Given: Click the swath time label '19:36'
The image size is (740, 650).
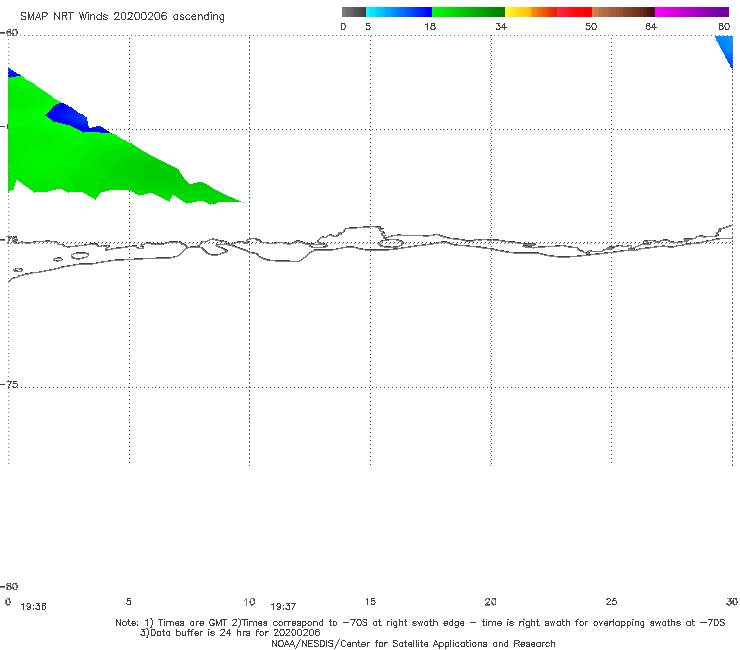Looking at the screenshot, I should pyautogui.click(x=34, y=607).
